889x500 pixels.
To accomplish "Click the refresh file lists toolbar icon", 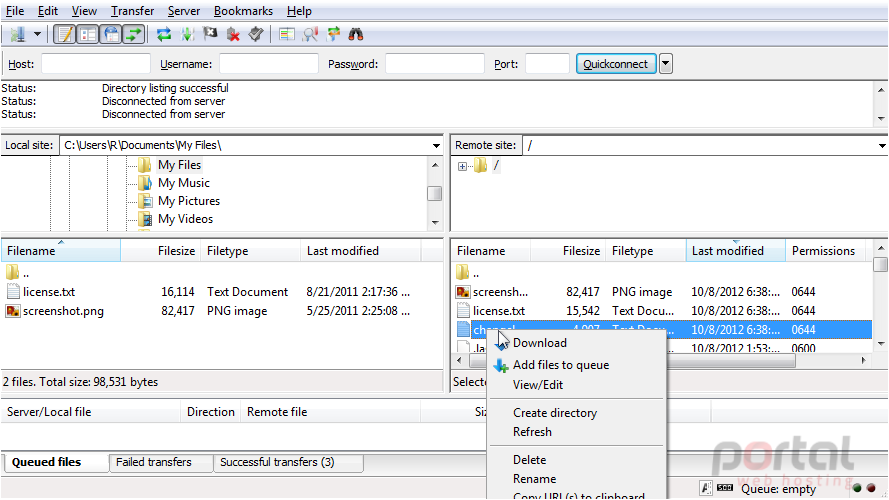I will (x=164, y=35).
